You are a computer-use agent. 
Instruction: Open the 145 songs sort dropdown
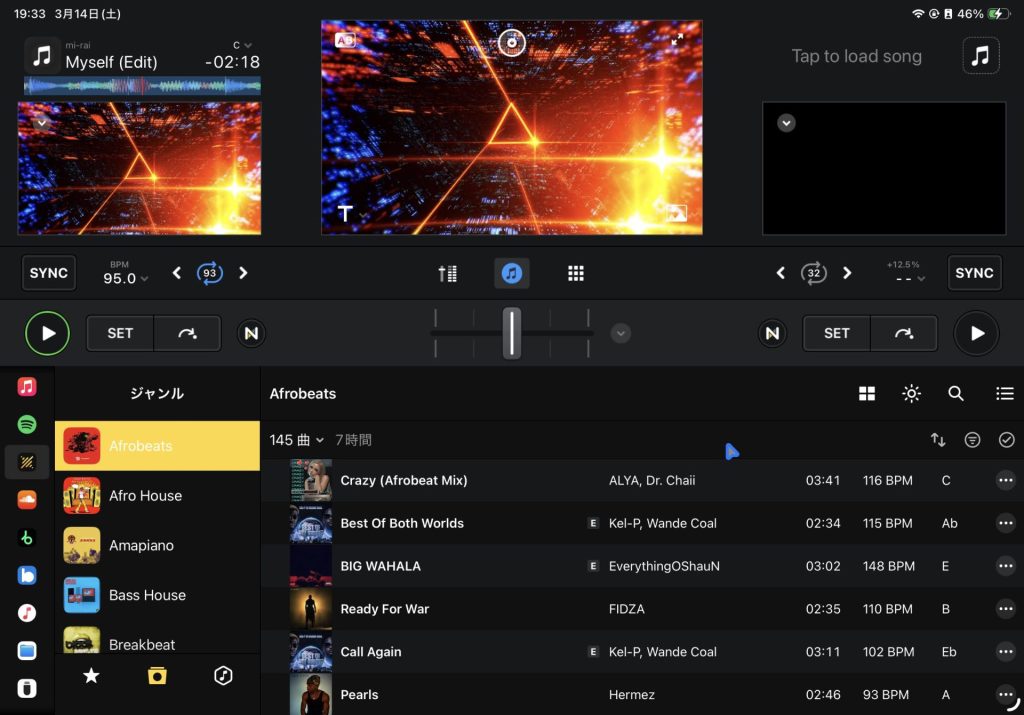point(297,440)
